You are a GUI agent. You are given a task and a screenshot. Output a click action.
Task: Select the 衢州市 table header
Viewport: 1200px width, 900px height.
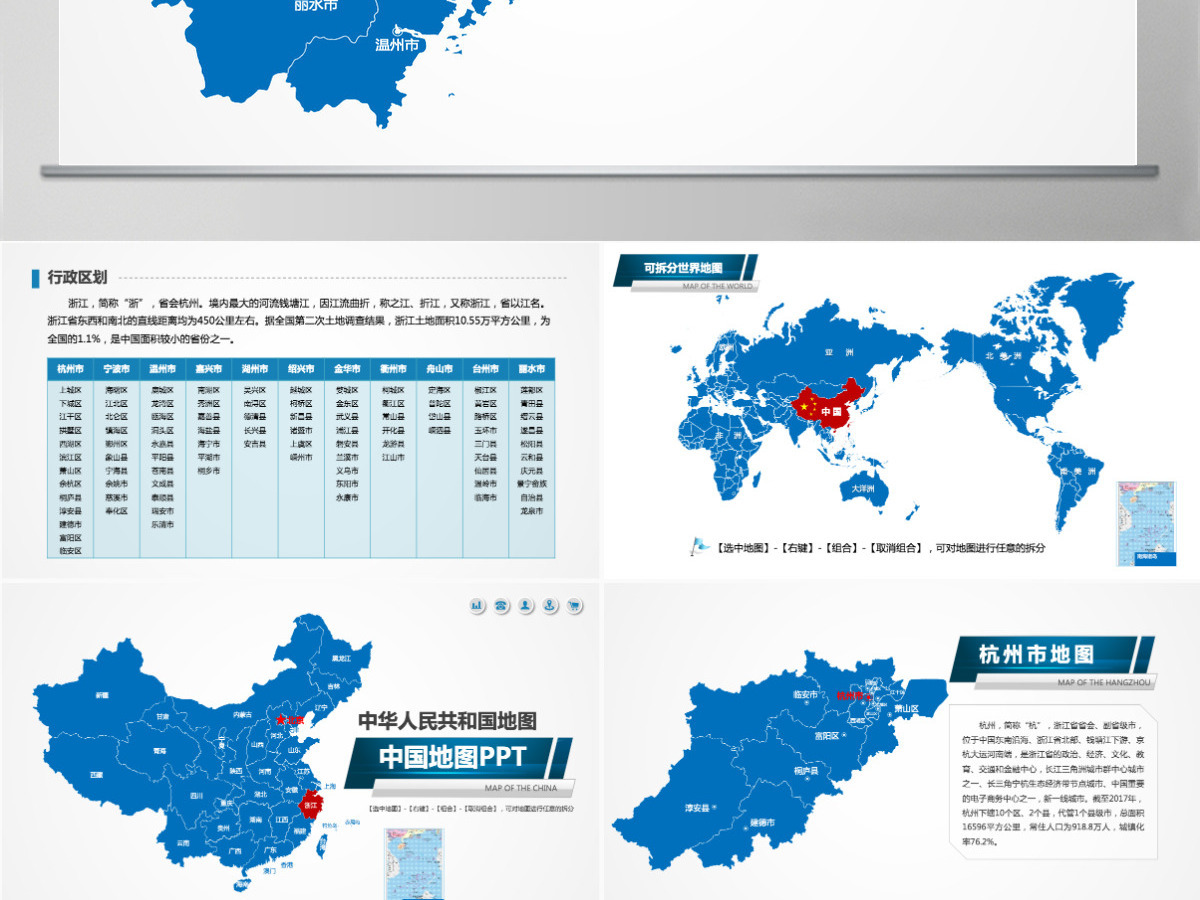click(x=393, y=368)
